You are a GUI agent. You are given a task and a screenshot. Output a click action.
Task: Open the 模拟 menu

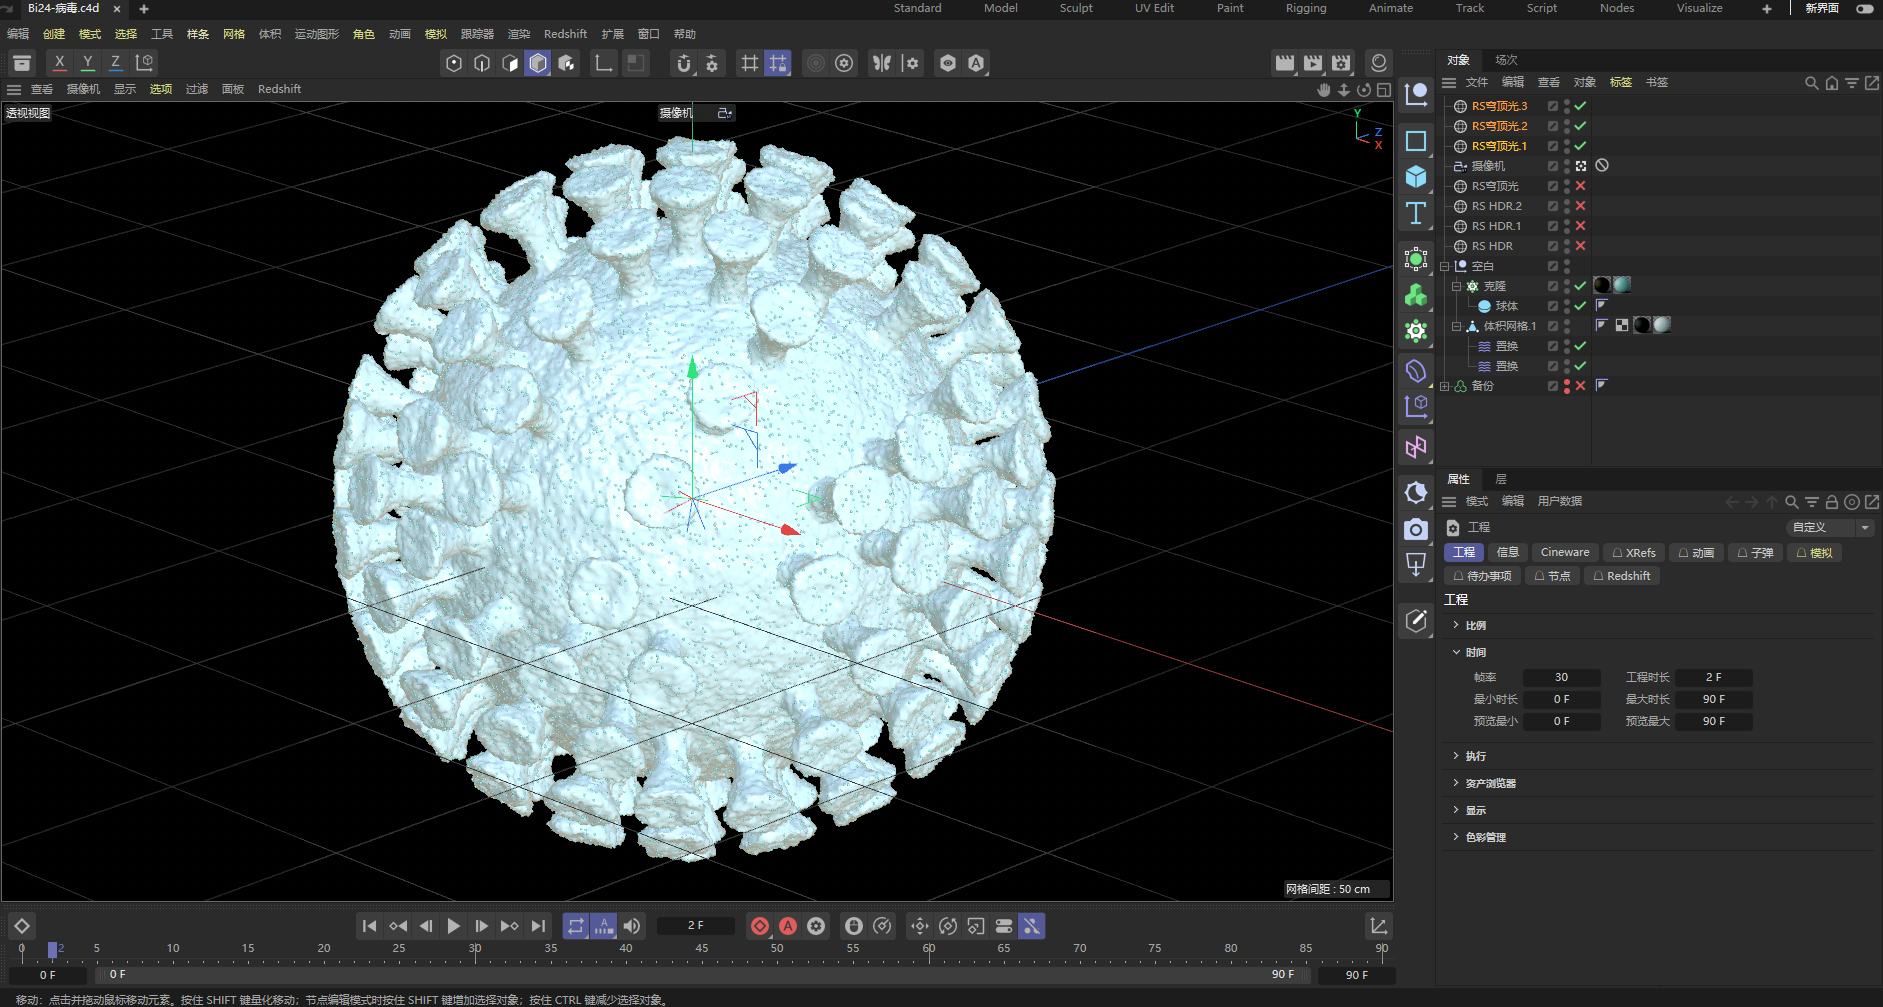coord(435,34)
